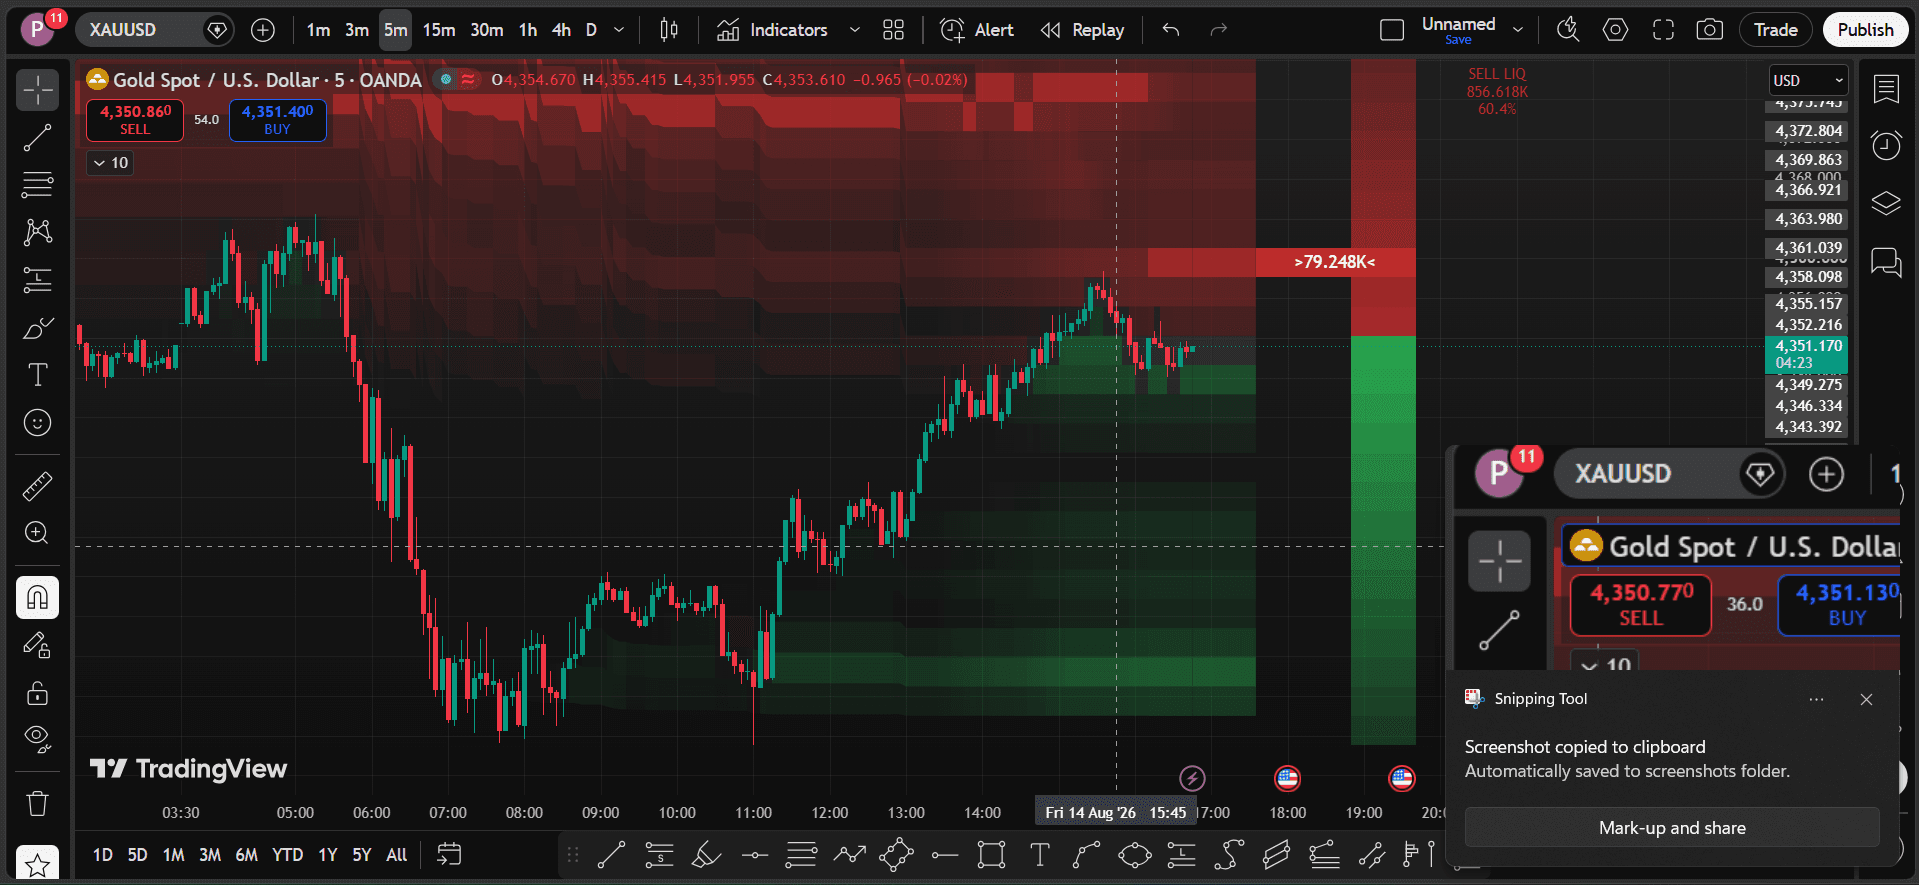Screen dimensions: 1919x885
Task: Switch to the 1h timeframe
Action: pos(528,30)
